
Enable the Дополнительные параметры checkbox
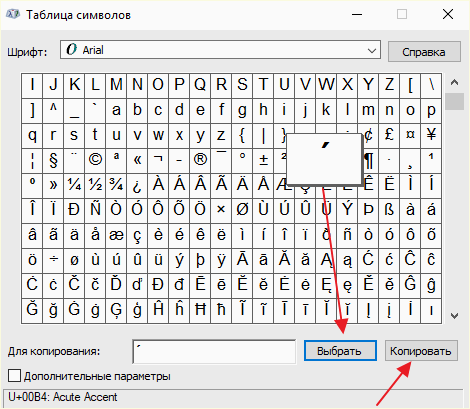coord(14,376)
